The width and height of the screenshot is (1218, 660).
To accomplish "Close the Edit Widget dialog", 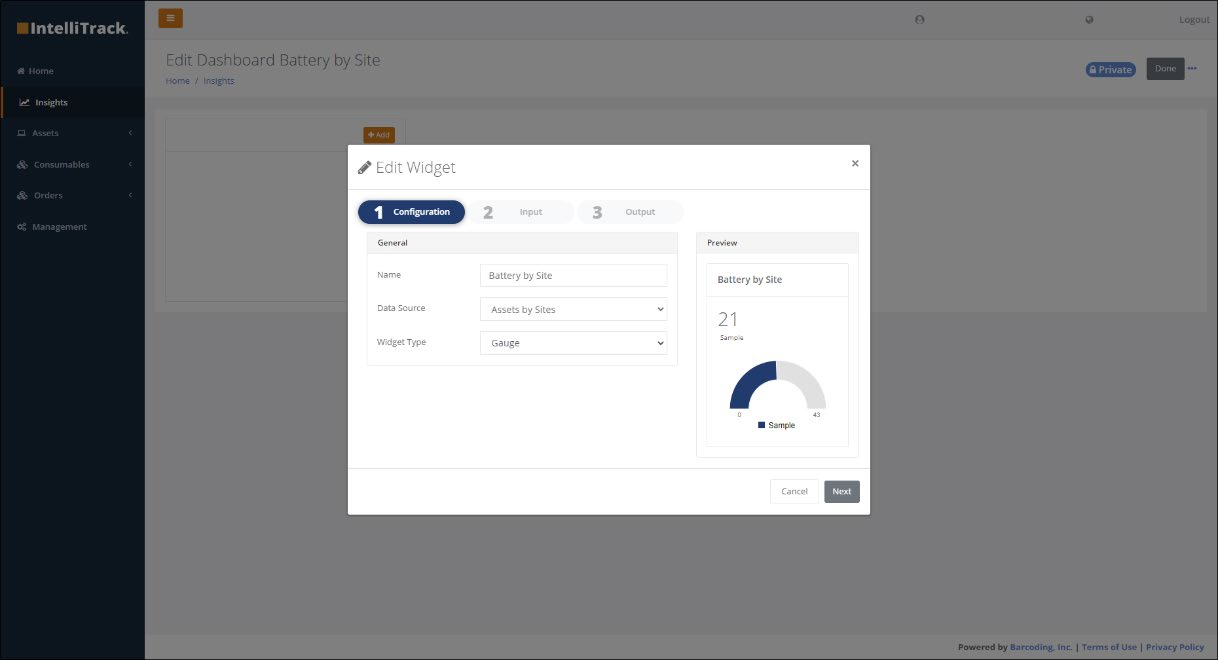I will point(855,163).
